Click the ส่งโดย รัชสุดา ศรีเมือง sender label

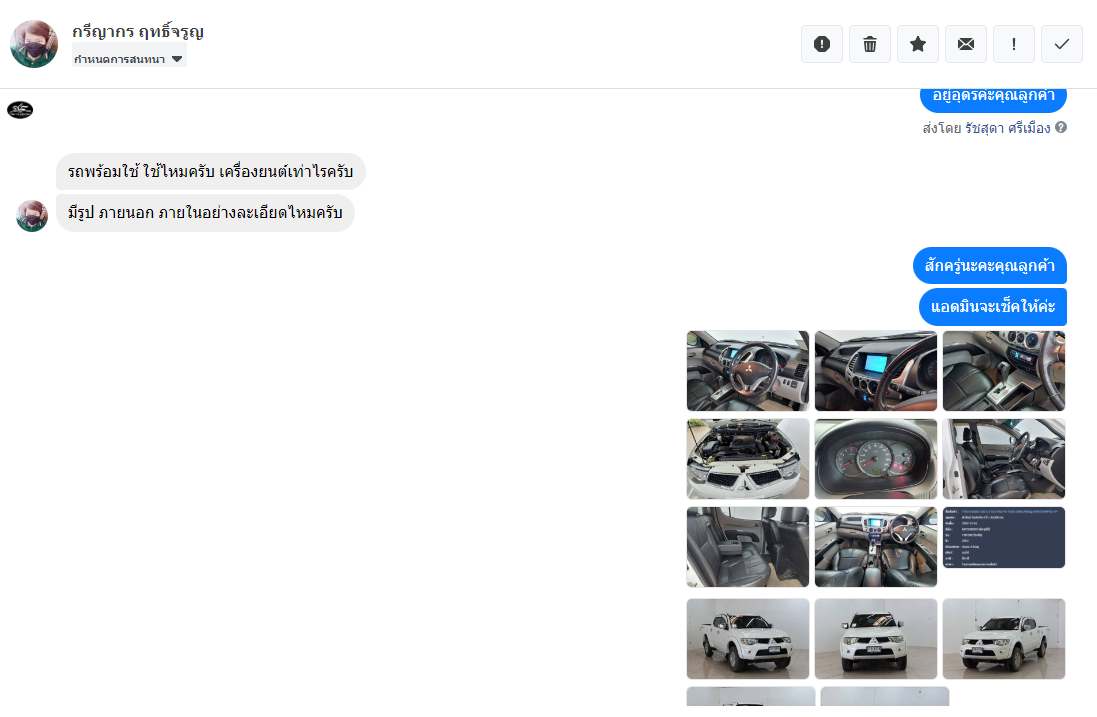pos(986,128)
